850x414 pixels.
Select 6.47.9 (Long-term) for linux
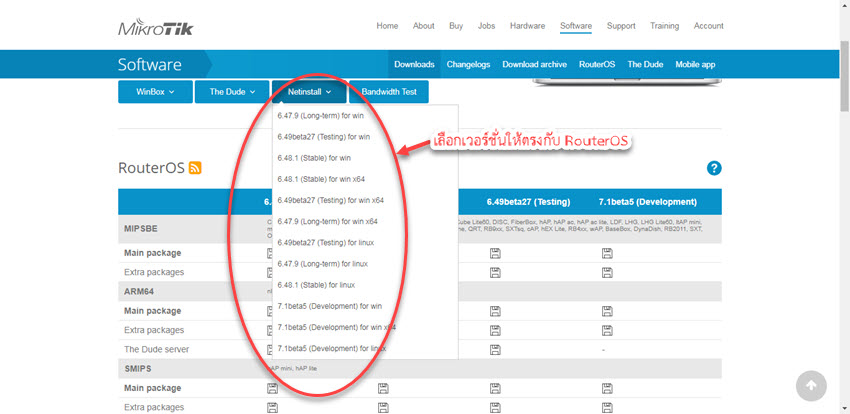click(322, 264)
